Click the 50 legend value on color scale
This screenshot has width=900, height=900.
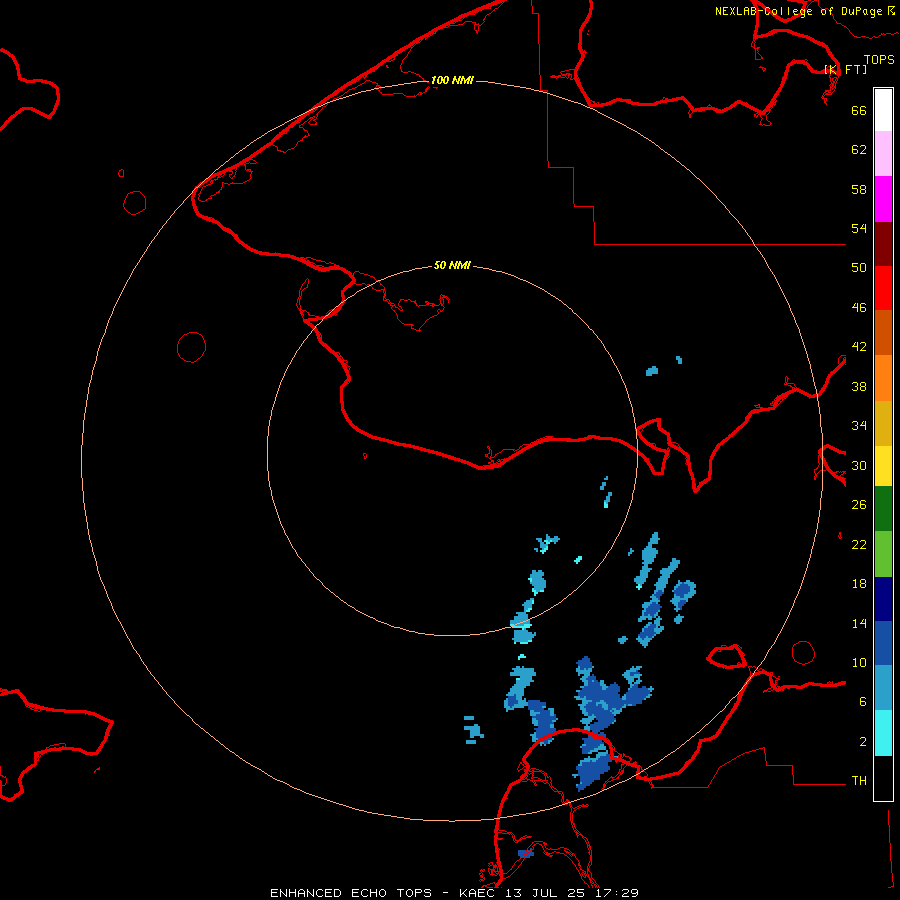pos(859,268)
